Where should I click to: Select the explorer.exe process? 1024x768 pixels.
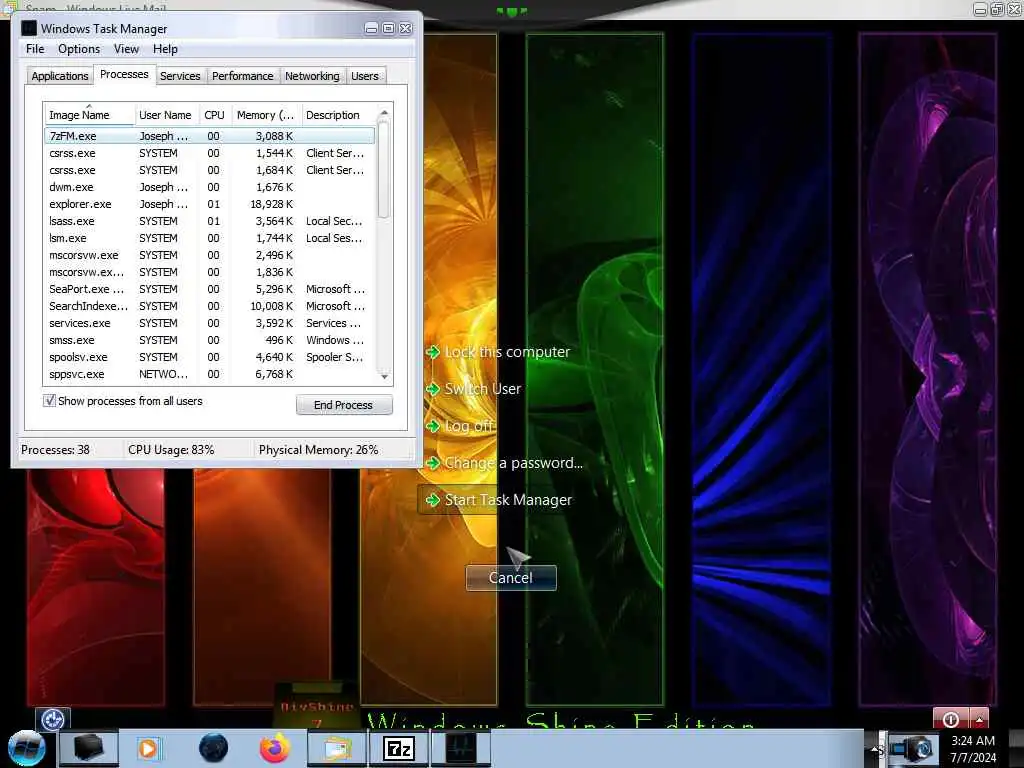(x=210, y=204)
